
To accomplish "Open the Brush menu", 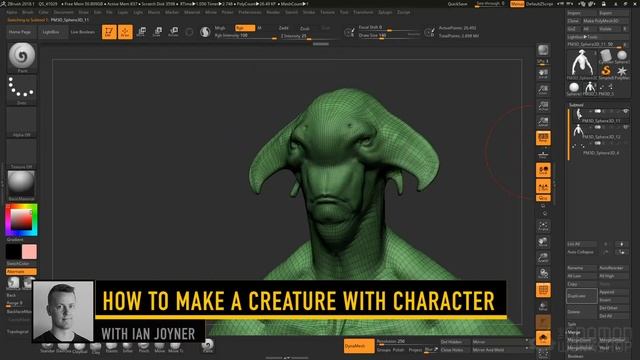I will point(28,12).
